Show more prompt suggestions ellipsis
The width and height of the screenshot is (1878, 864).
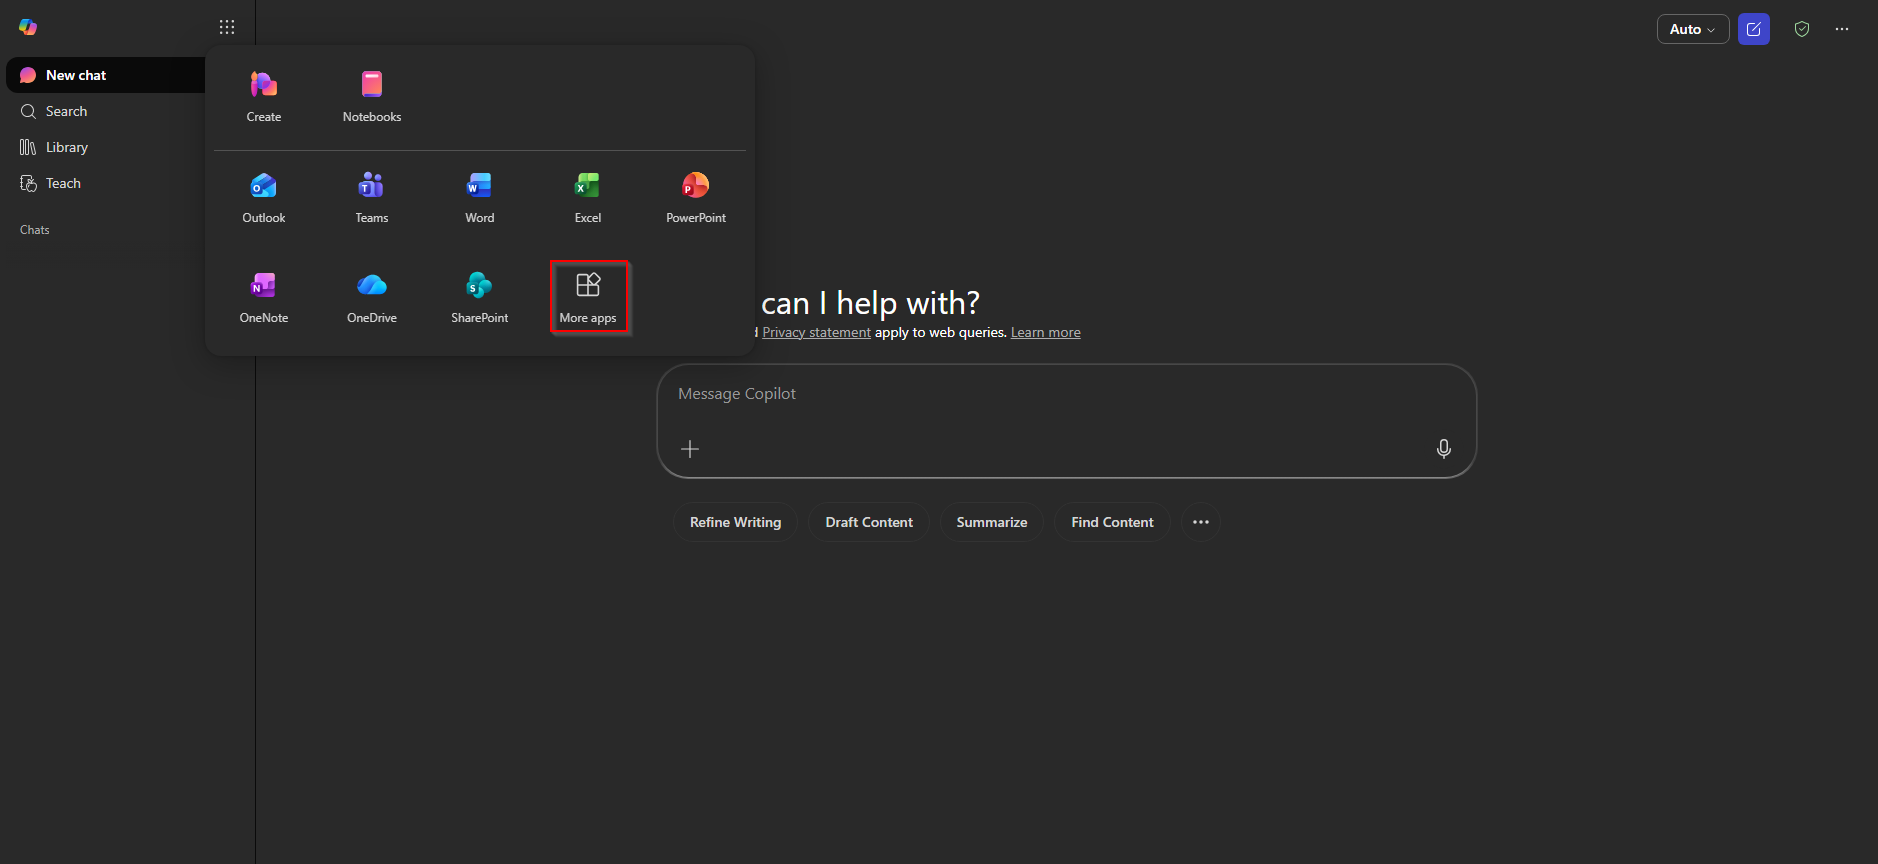pyautogui.click(x=1201, y=522)
